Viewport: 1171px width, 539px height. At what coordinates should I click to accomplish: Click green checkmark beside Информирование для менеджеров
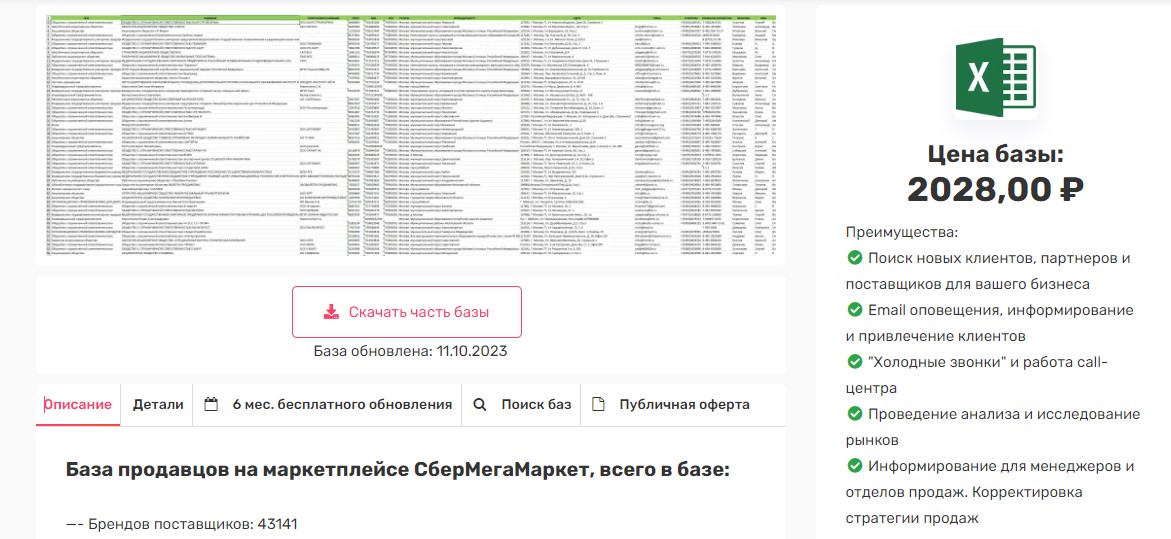855,466
